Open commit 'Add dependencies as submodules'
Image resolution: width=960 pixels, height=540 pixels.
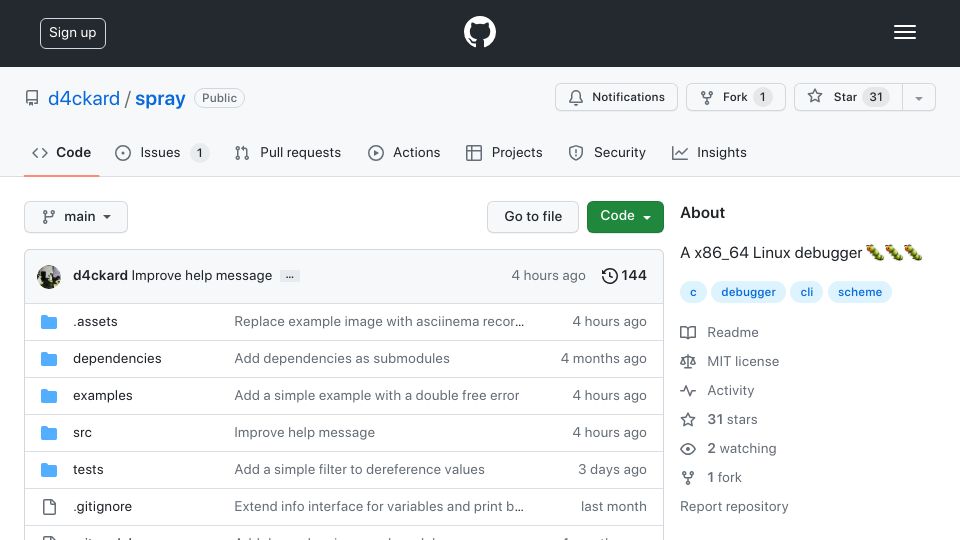[x=342, y=358]
